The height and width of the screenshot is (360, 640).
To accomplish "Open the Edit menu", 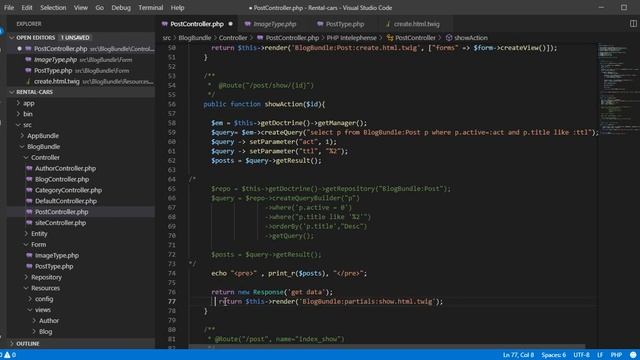I will pos(27,8).
